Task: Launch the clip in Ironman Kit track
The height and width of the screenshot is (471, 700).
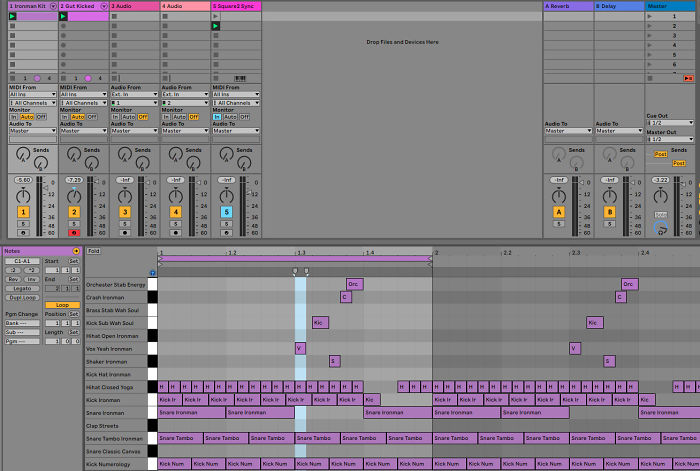Action: pyautogui.click(x=12, y=17)
